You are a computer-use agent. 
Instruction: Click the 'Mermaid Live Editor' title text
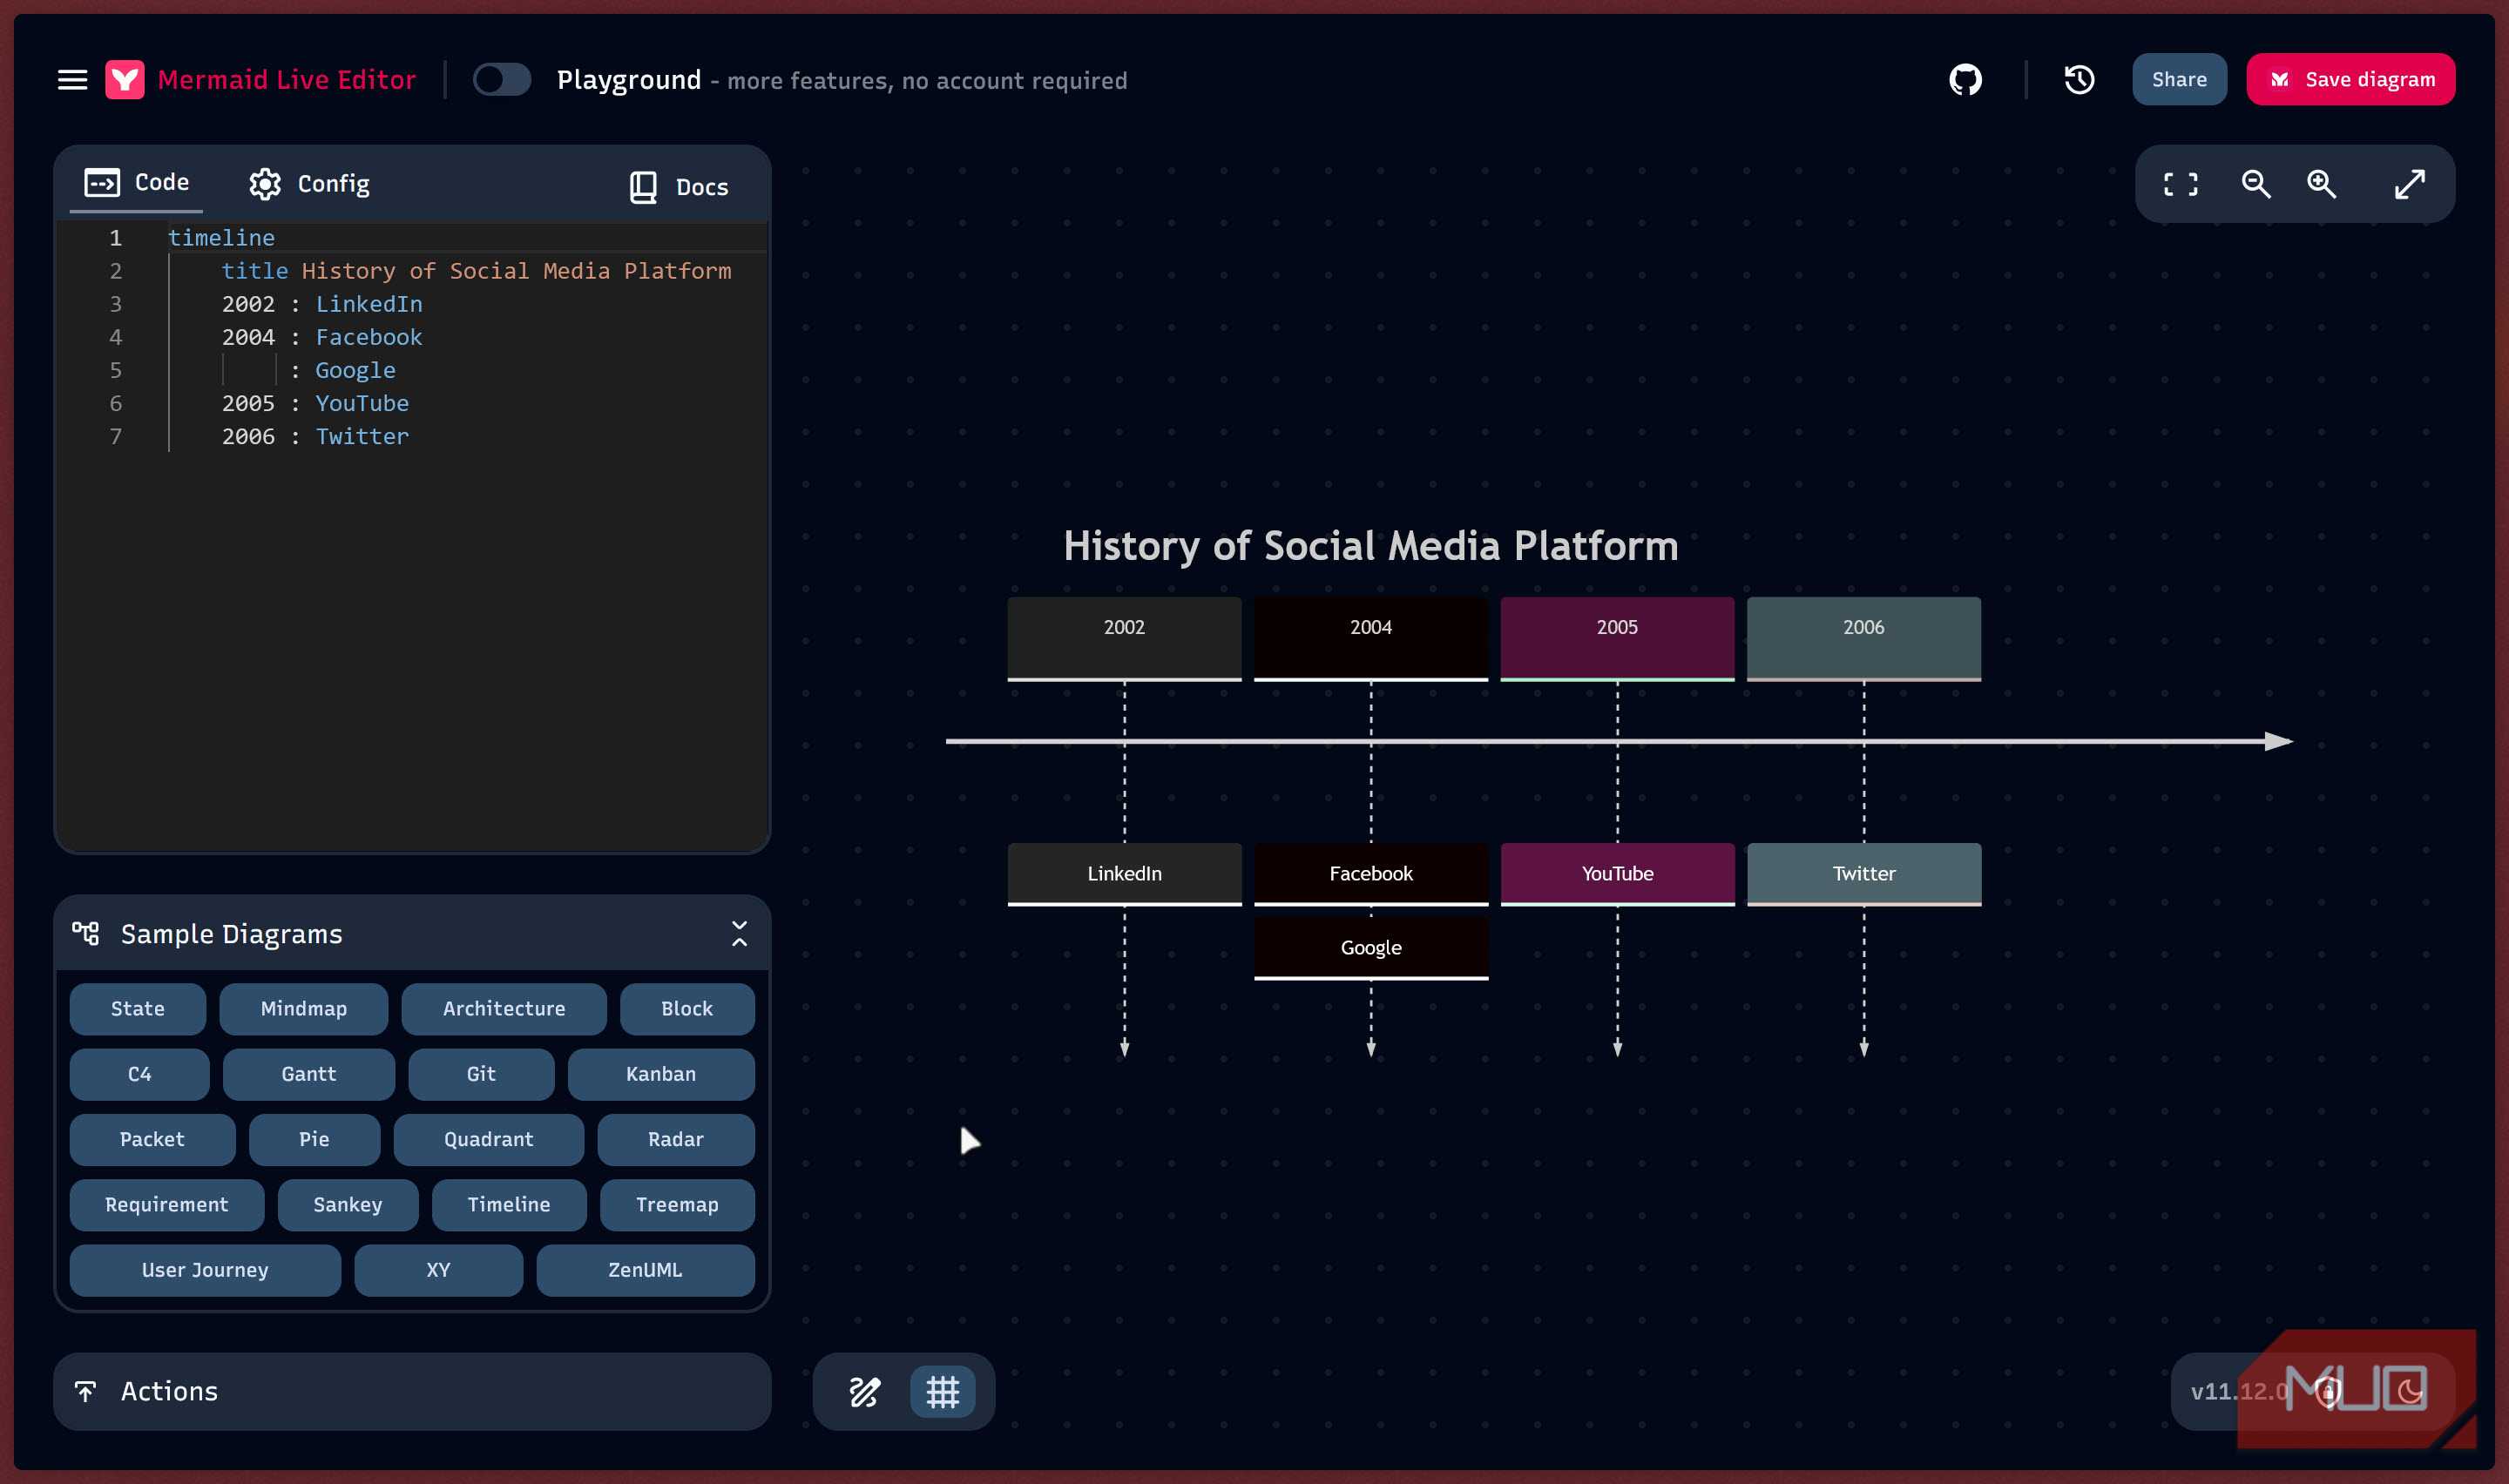[287, 80]
